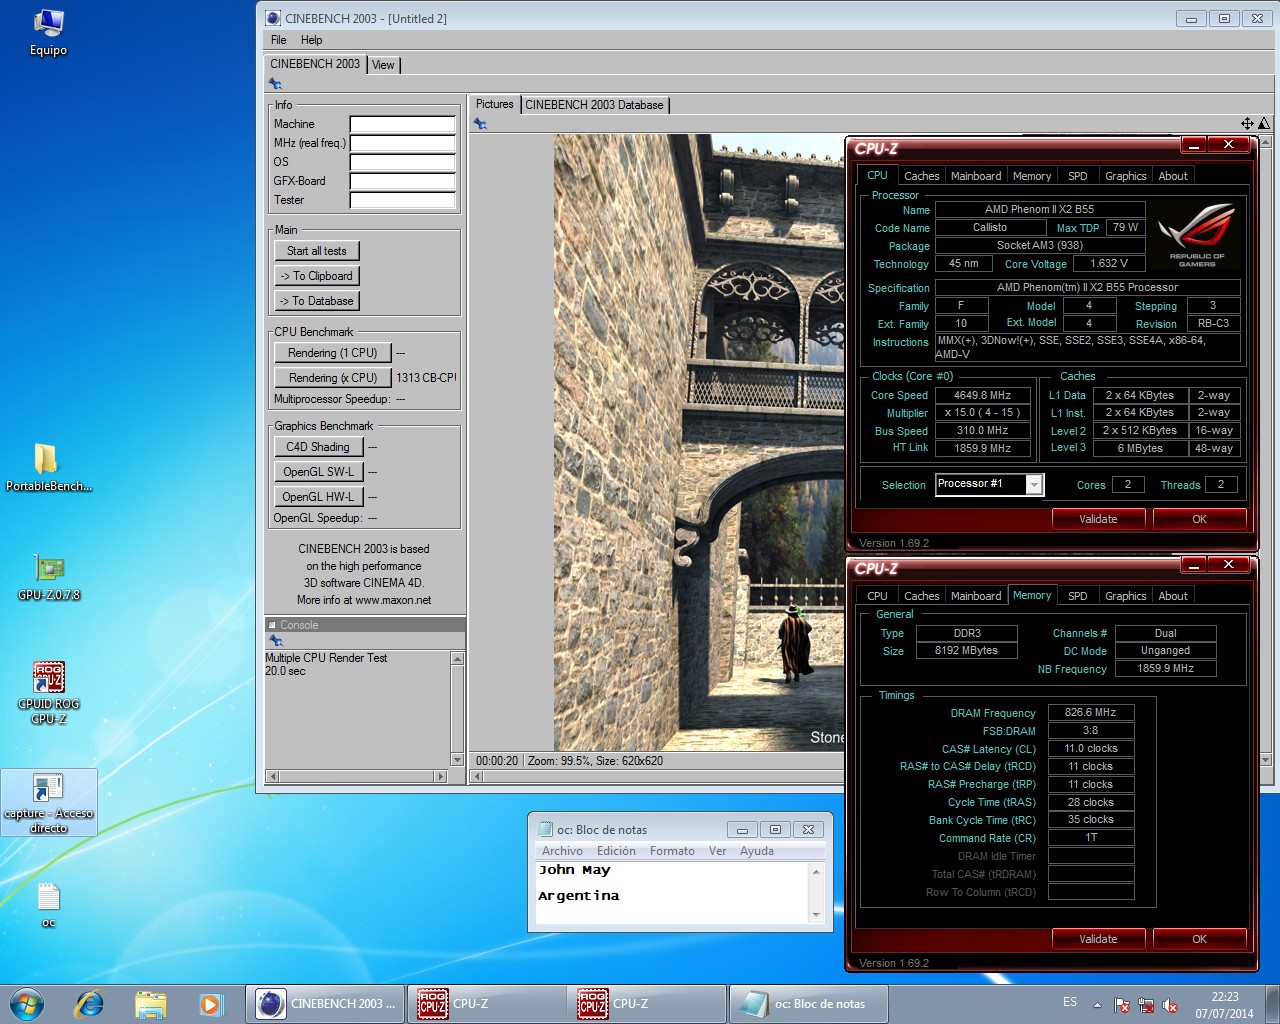
Task: Select the Pictures tab
Action: [494, 104]
